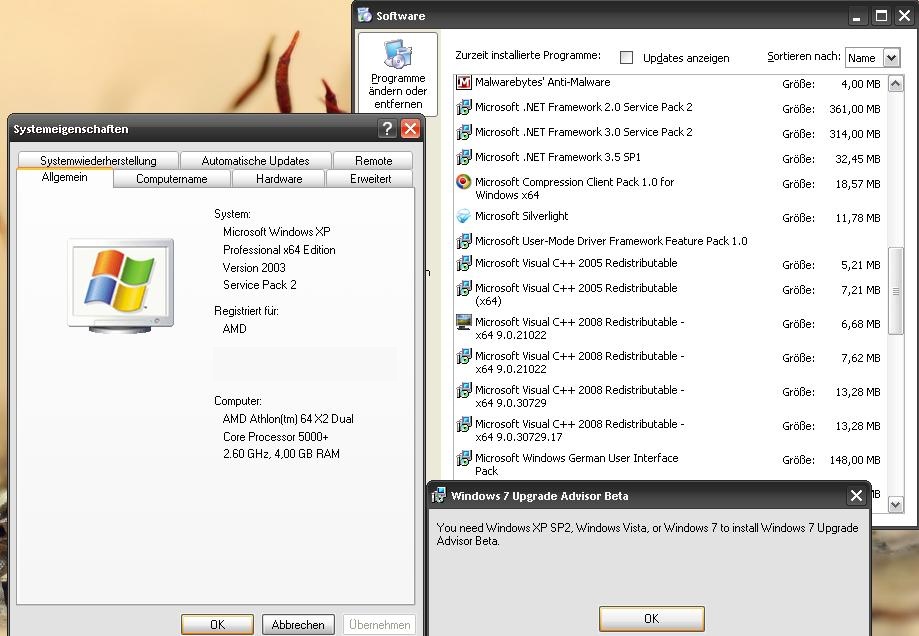Click Abbrechen in Systemeigenschaften dialog
This screenshot has width=919, height=636.
coord(298,624)
